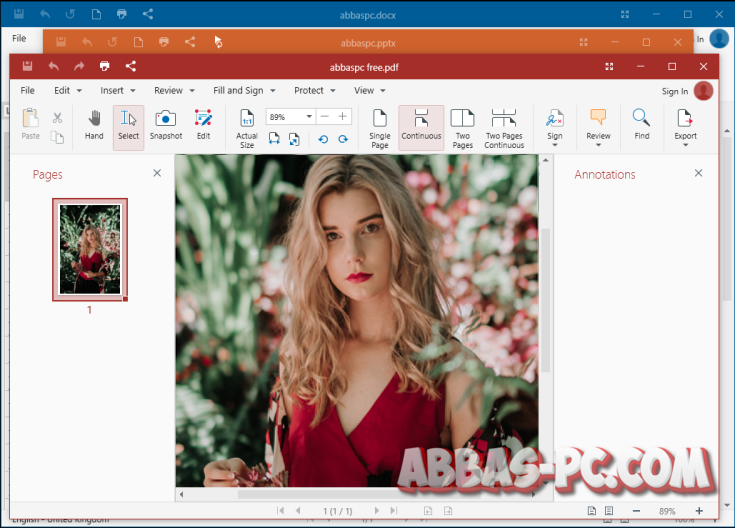The width and height of the screenshot is (735, 528).
Task: Click the print icon in the abbaspc.docx window
Action: (122, 14)
